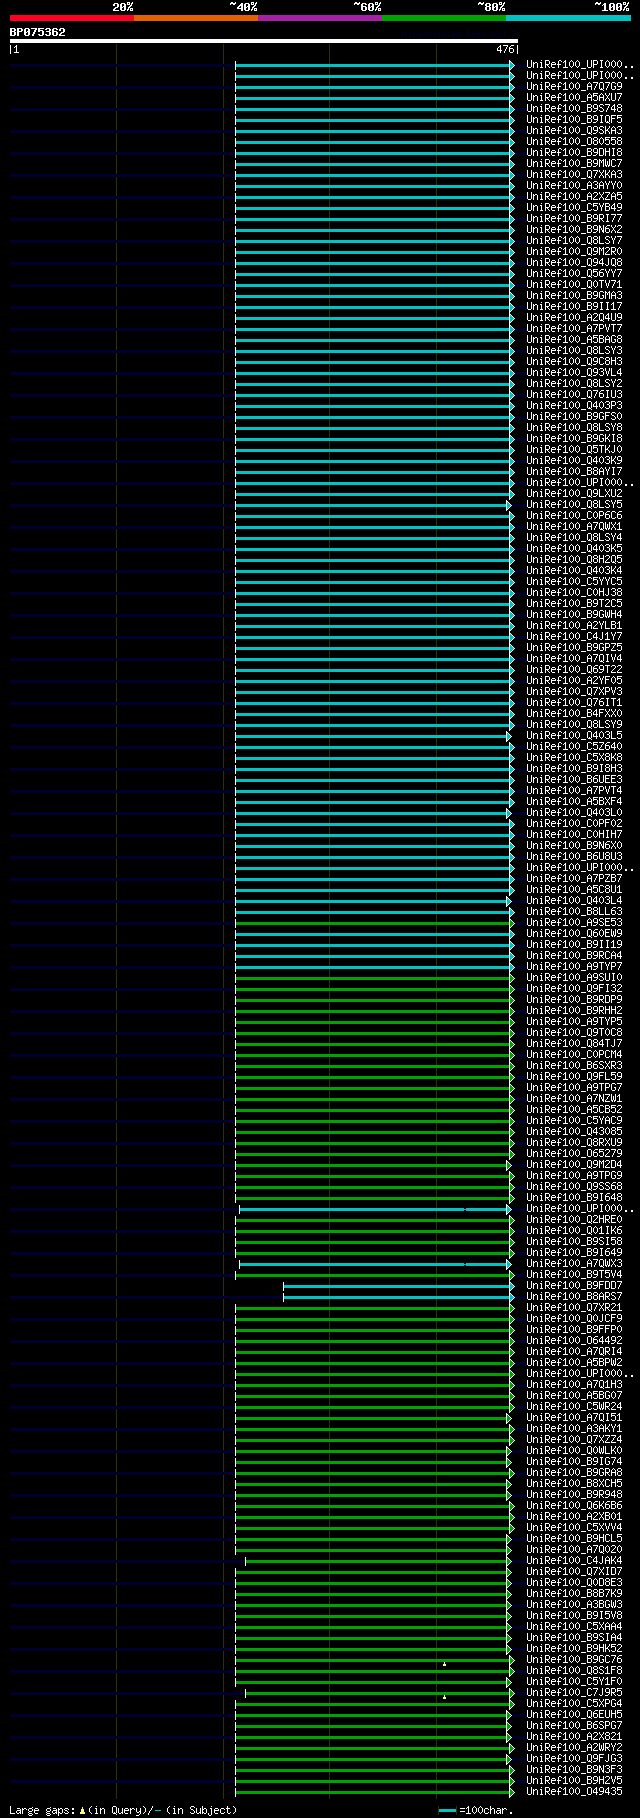The width and height of the screenshot is (640, 1818).
Task: Pick sequence UniRef100_C5WR24
Action: click(x=574, y=1407)
